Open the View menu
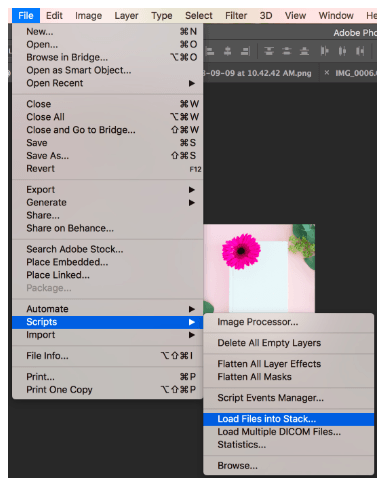This screenshot has height=484, width=388. (x=295, y=16)
